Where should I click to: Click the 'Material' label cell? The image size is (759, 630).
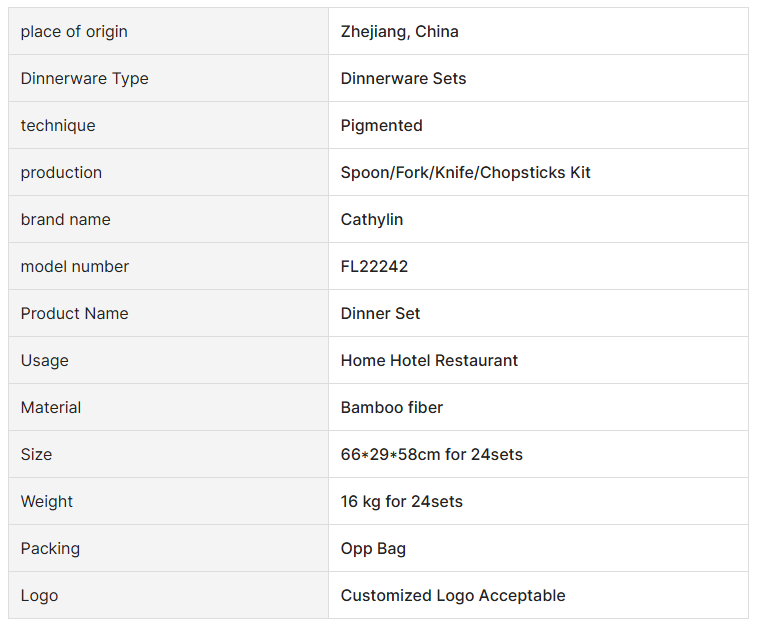(51, 408)
